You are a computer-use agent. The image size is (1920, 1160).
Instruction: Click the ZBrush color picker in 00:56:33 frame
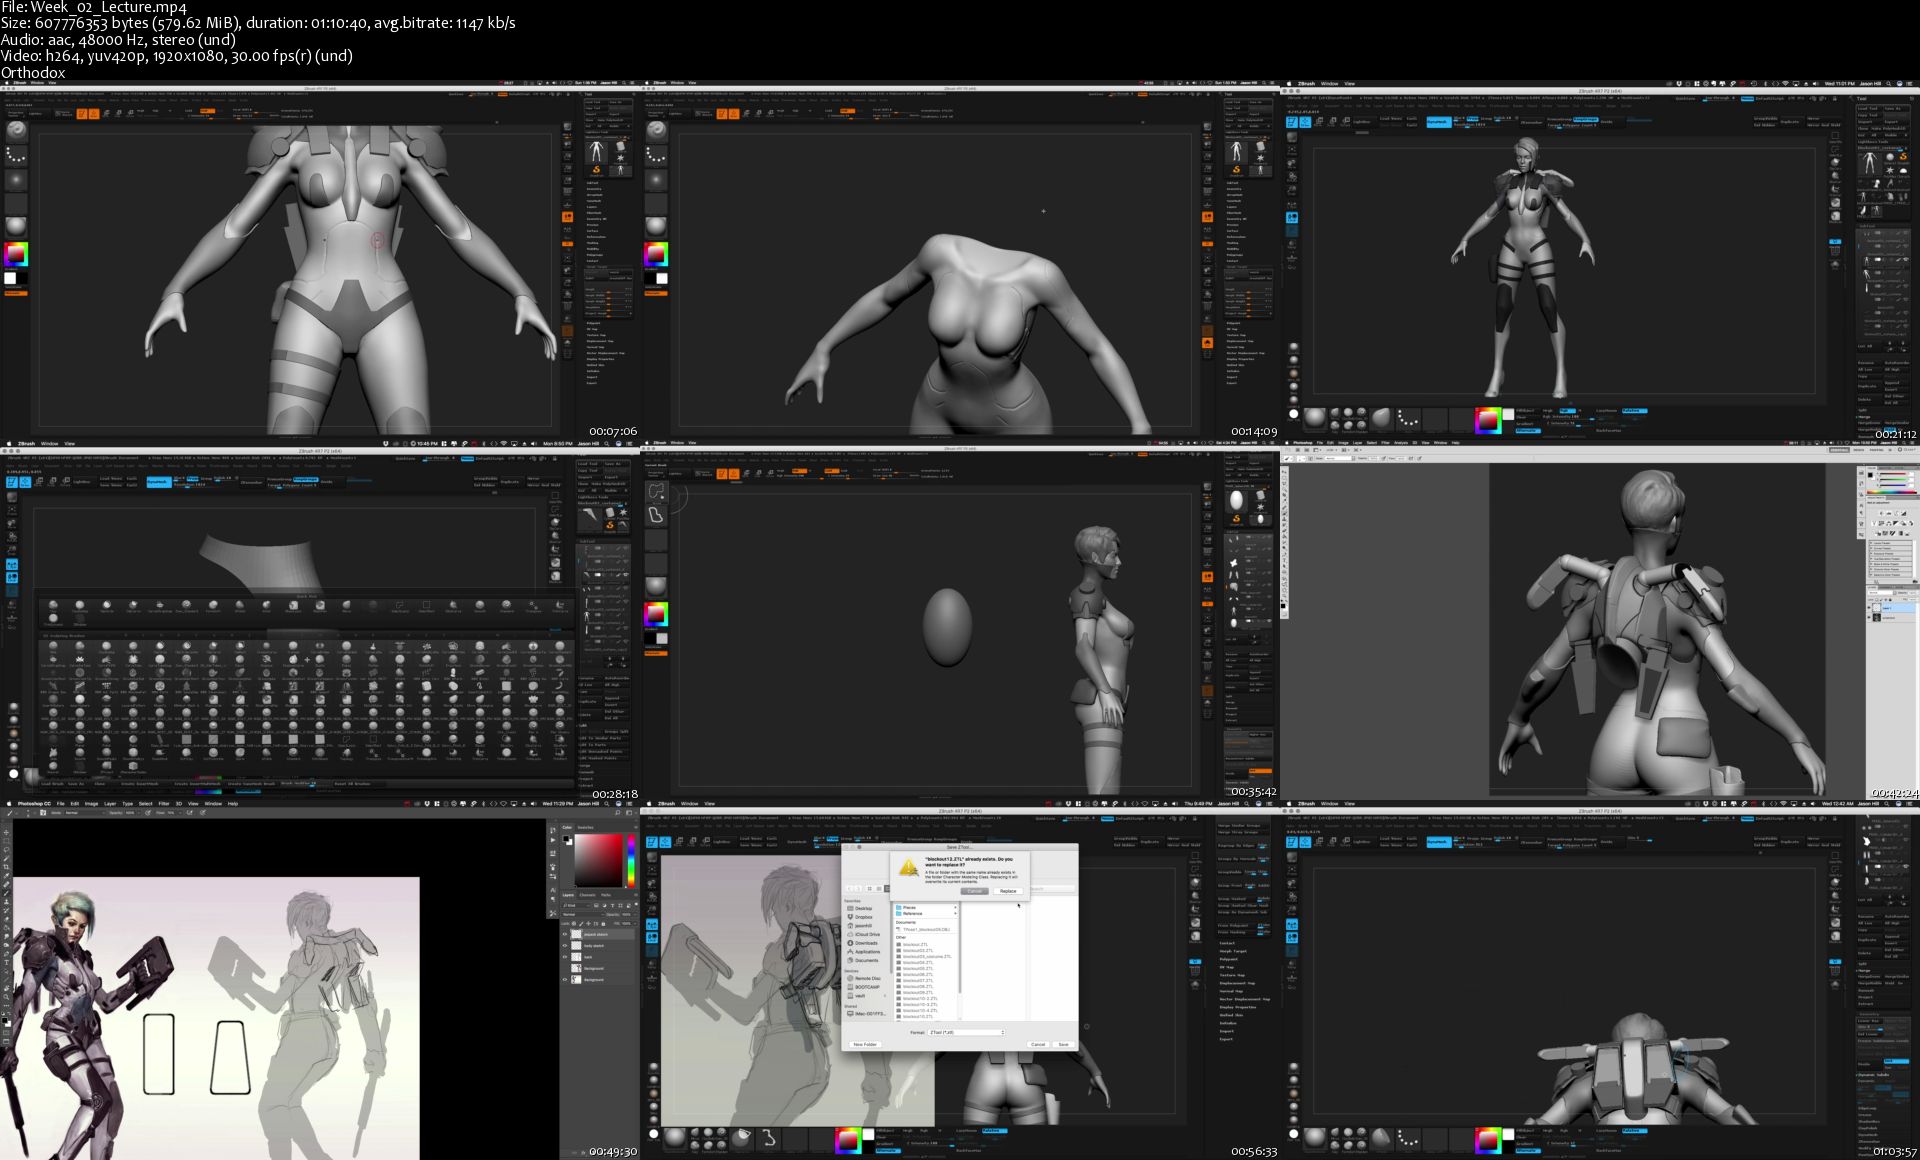click(848, 1140)
